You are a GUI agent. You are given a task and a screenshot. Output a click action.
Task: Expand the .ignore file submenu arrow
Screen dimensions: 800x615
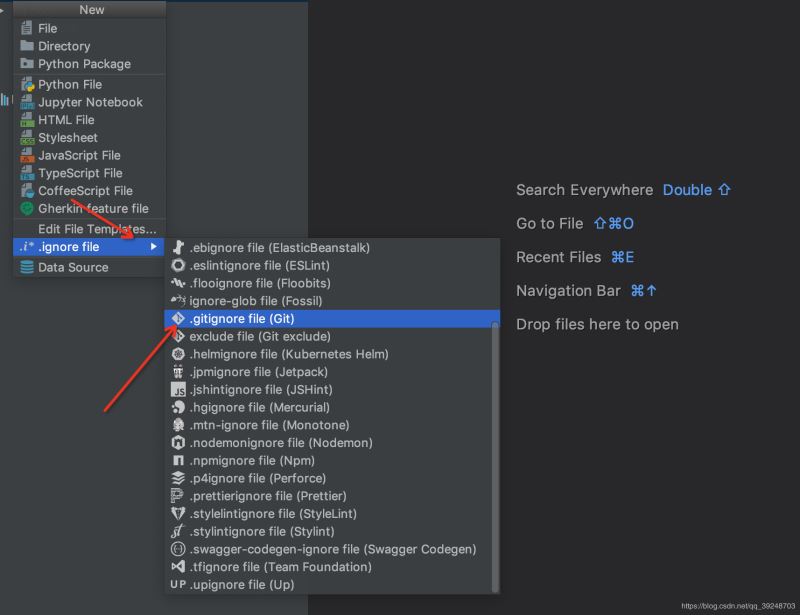click(153, 247)
